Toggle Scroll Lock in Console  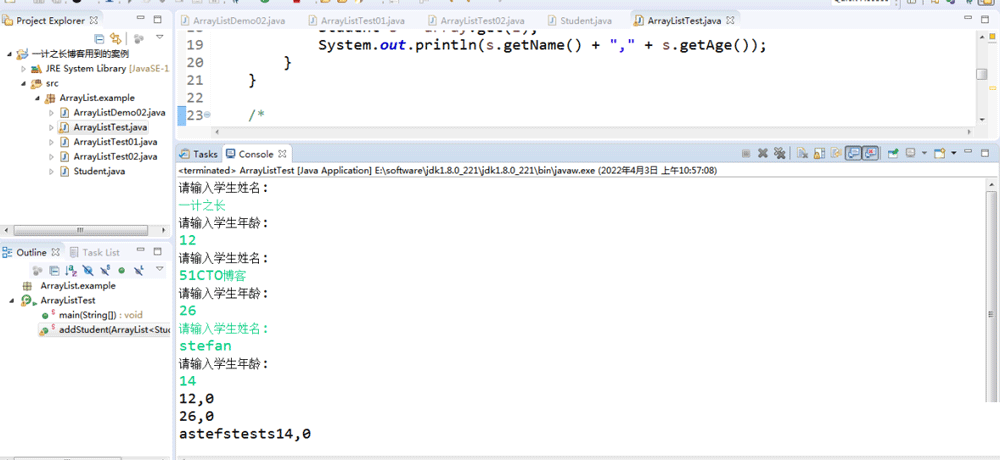click(818, 154)
